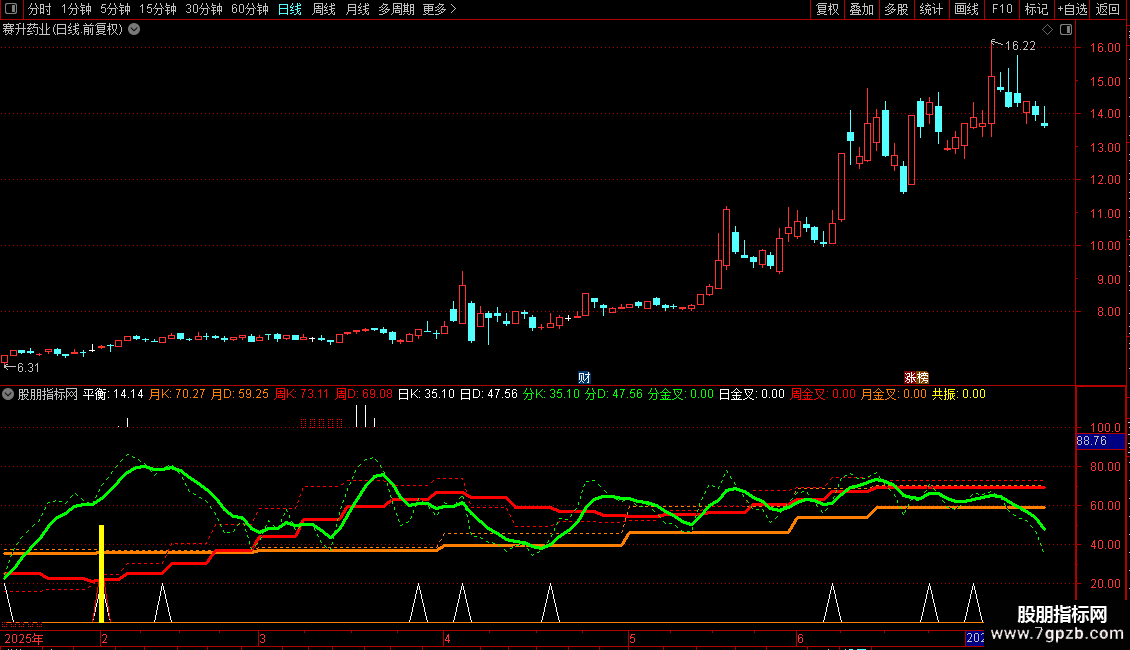This screenshot has height=650, width=1130.
Task: Toggle the side panel icon at chart top-right
Action: click(x=1066, y=30)
